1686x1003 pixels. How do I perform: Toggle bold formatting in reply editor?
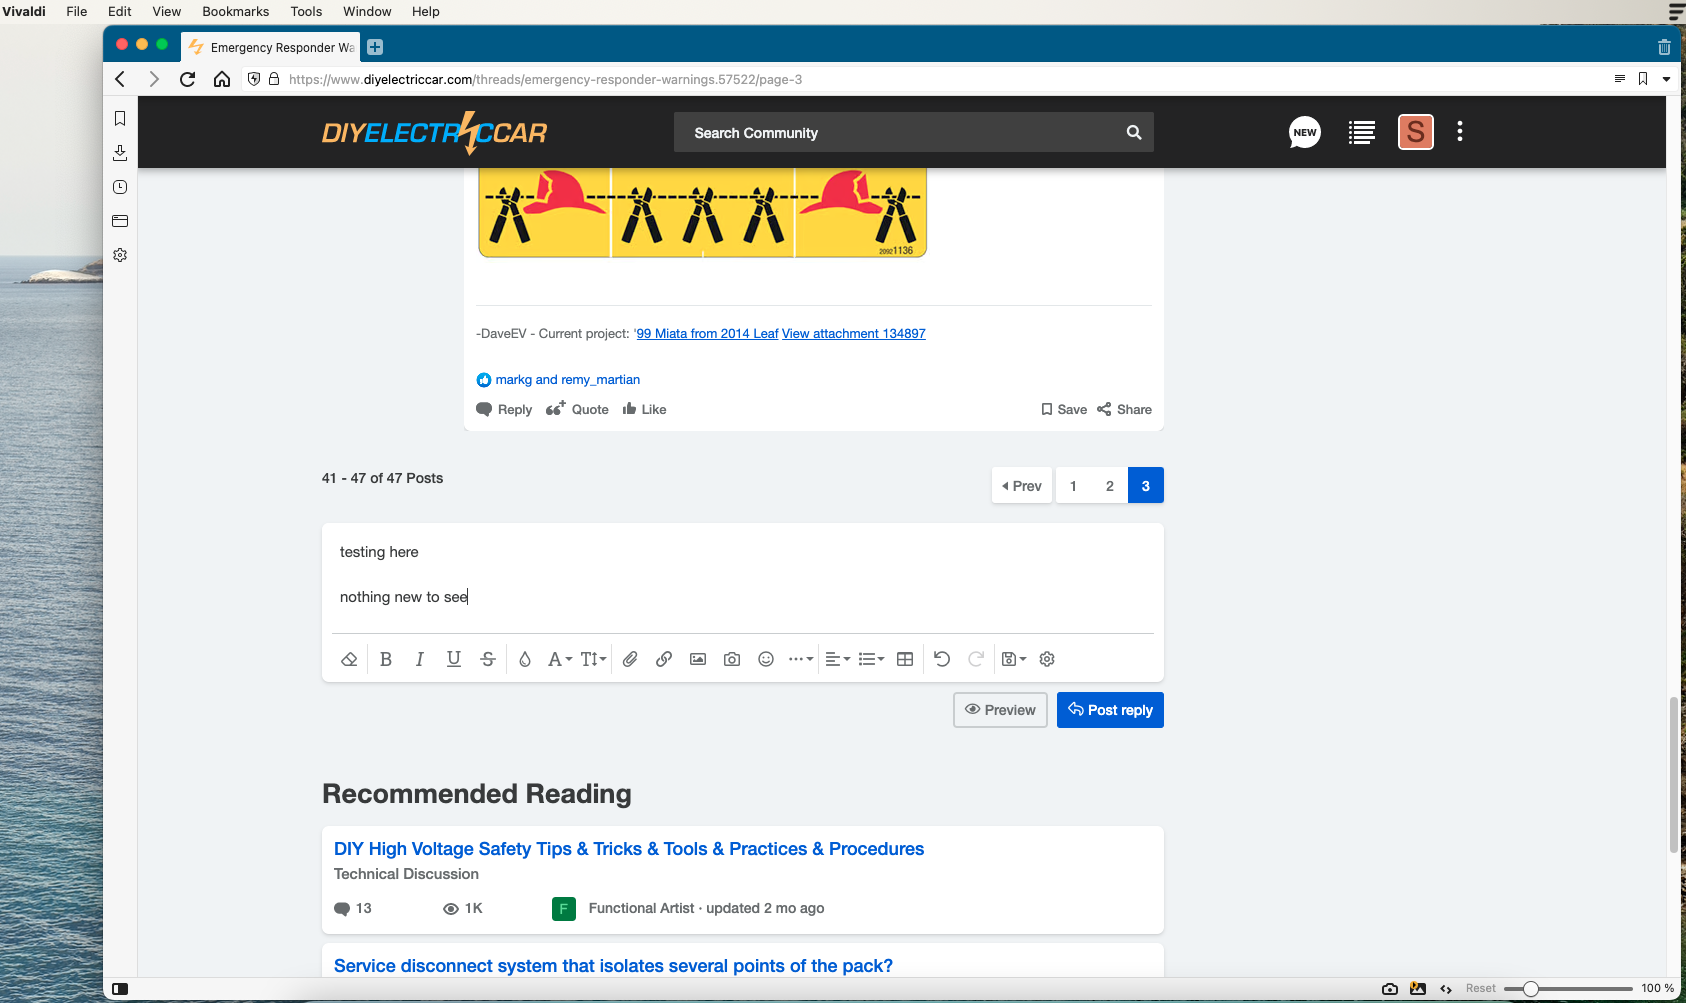coord(386,659)
